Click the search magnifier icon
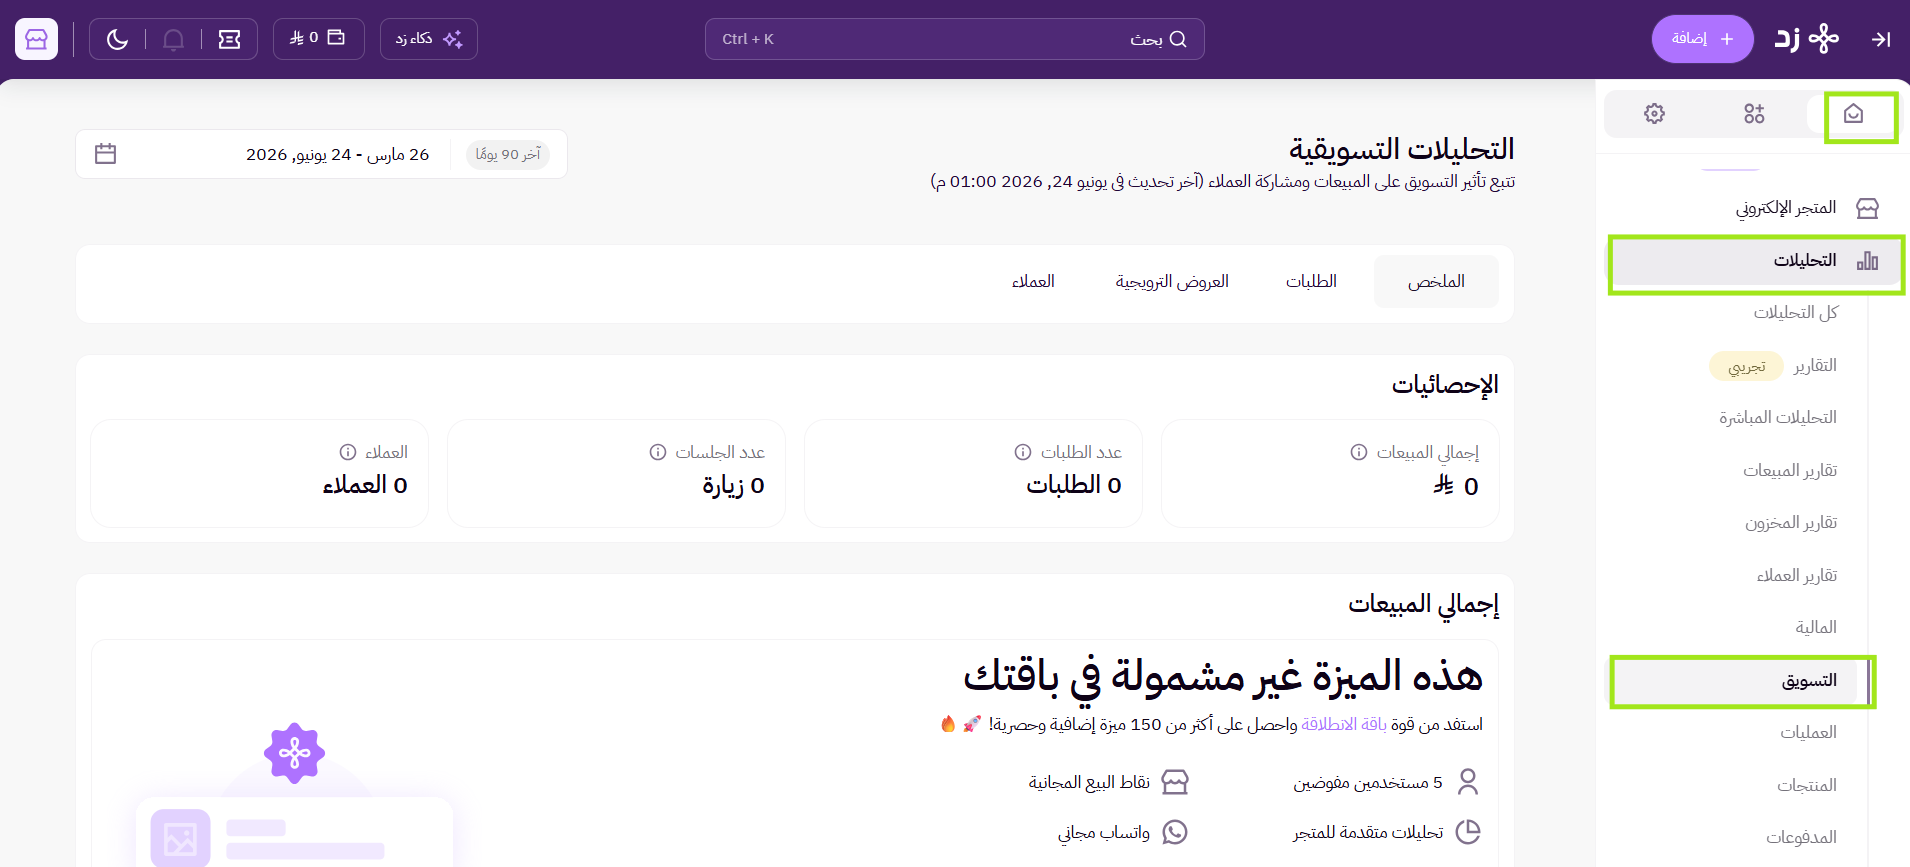 [1178, 39]
